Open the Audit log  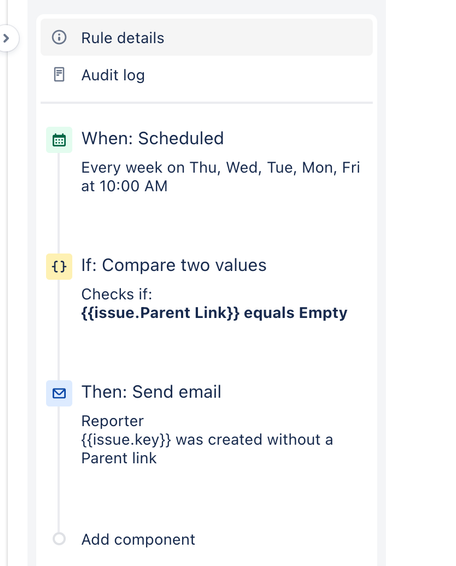(x=207, y=75)
